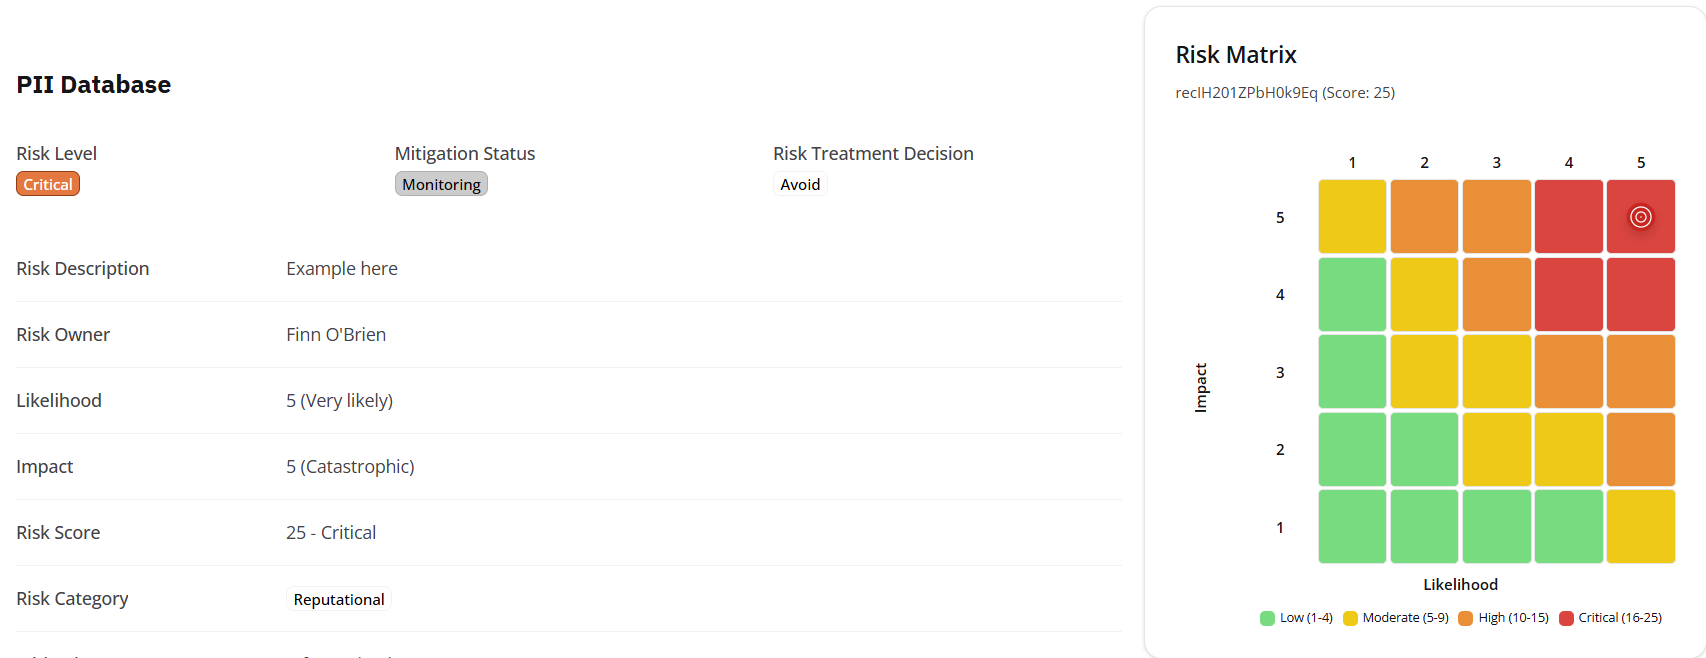
Task: Click the Avoid treatment decision tag
Action: [x=800, y=184]
